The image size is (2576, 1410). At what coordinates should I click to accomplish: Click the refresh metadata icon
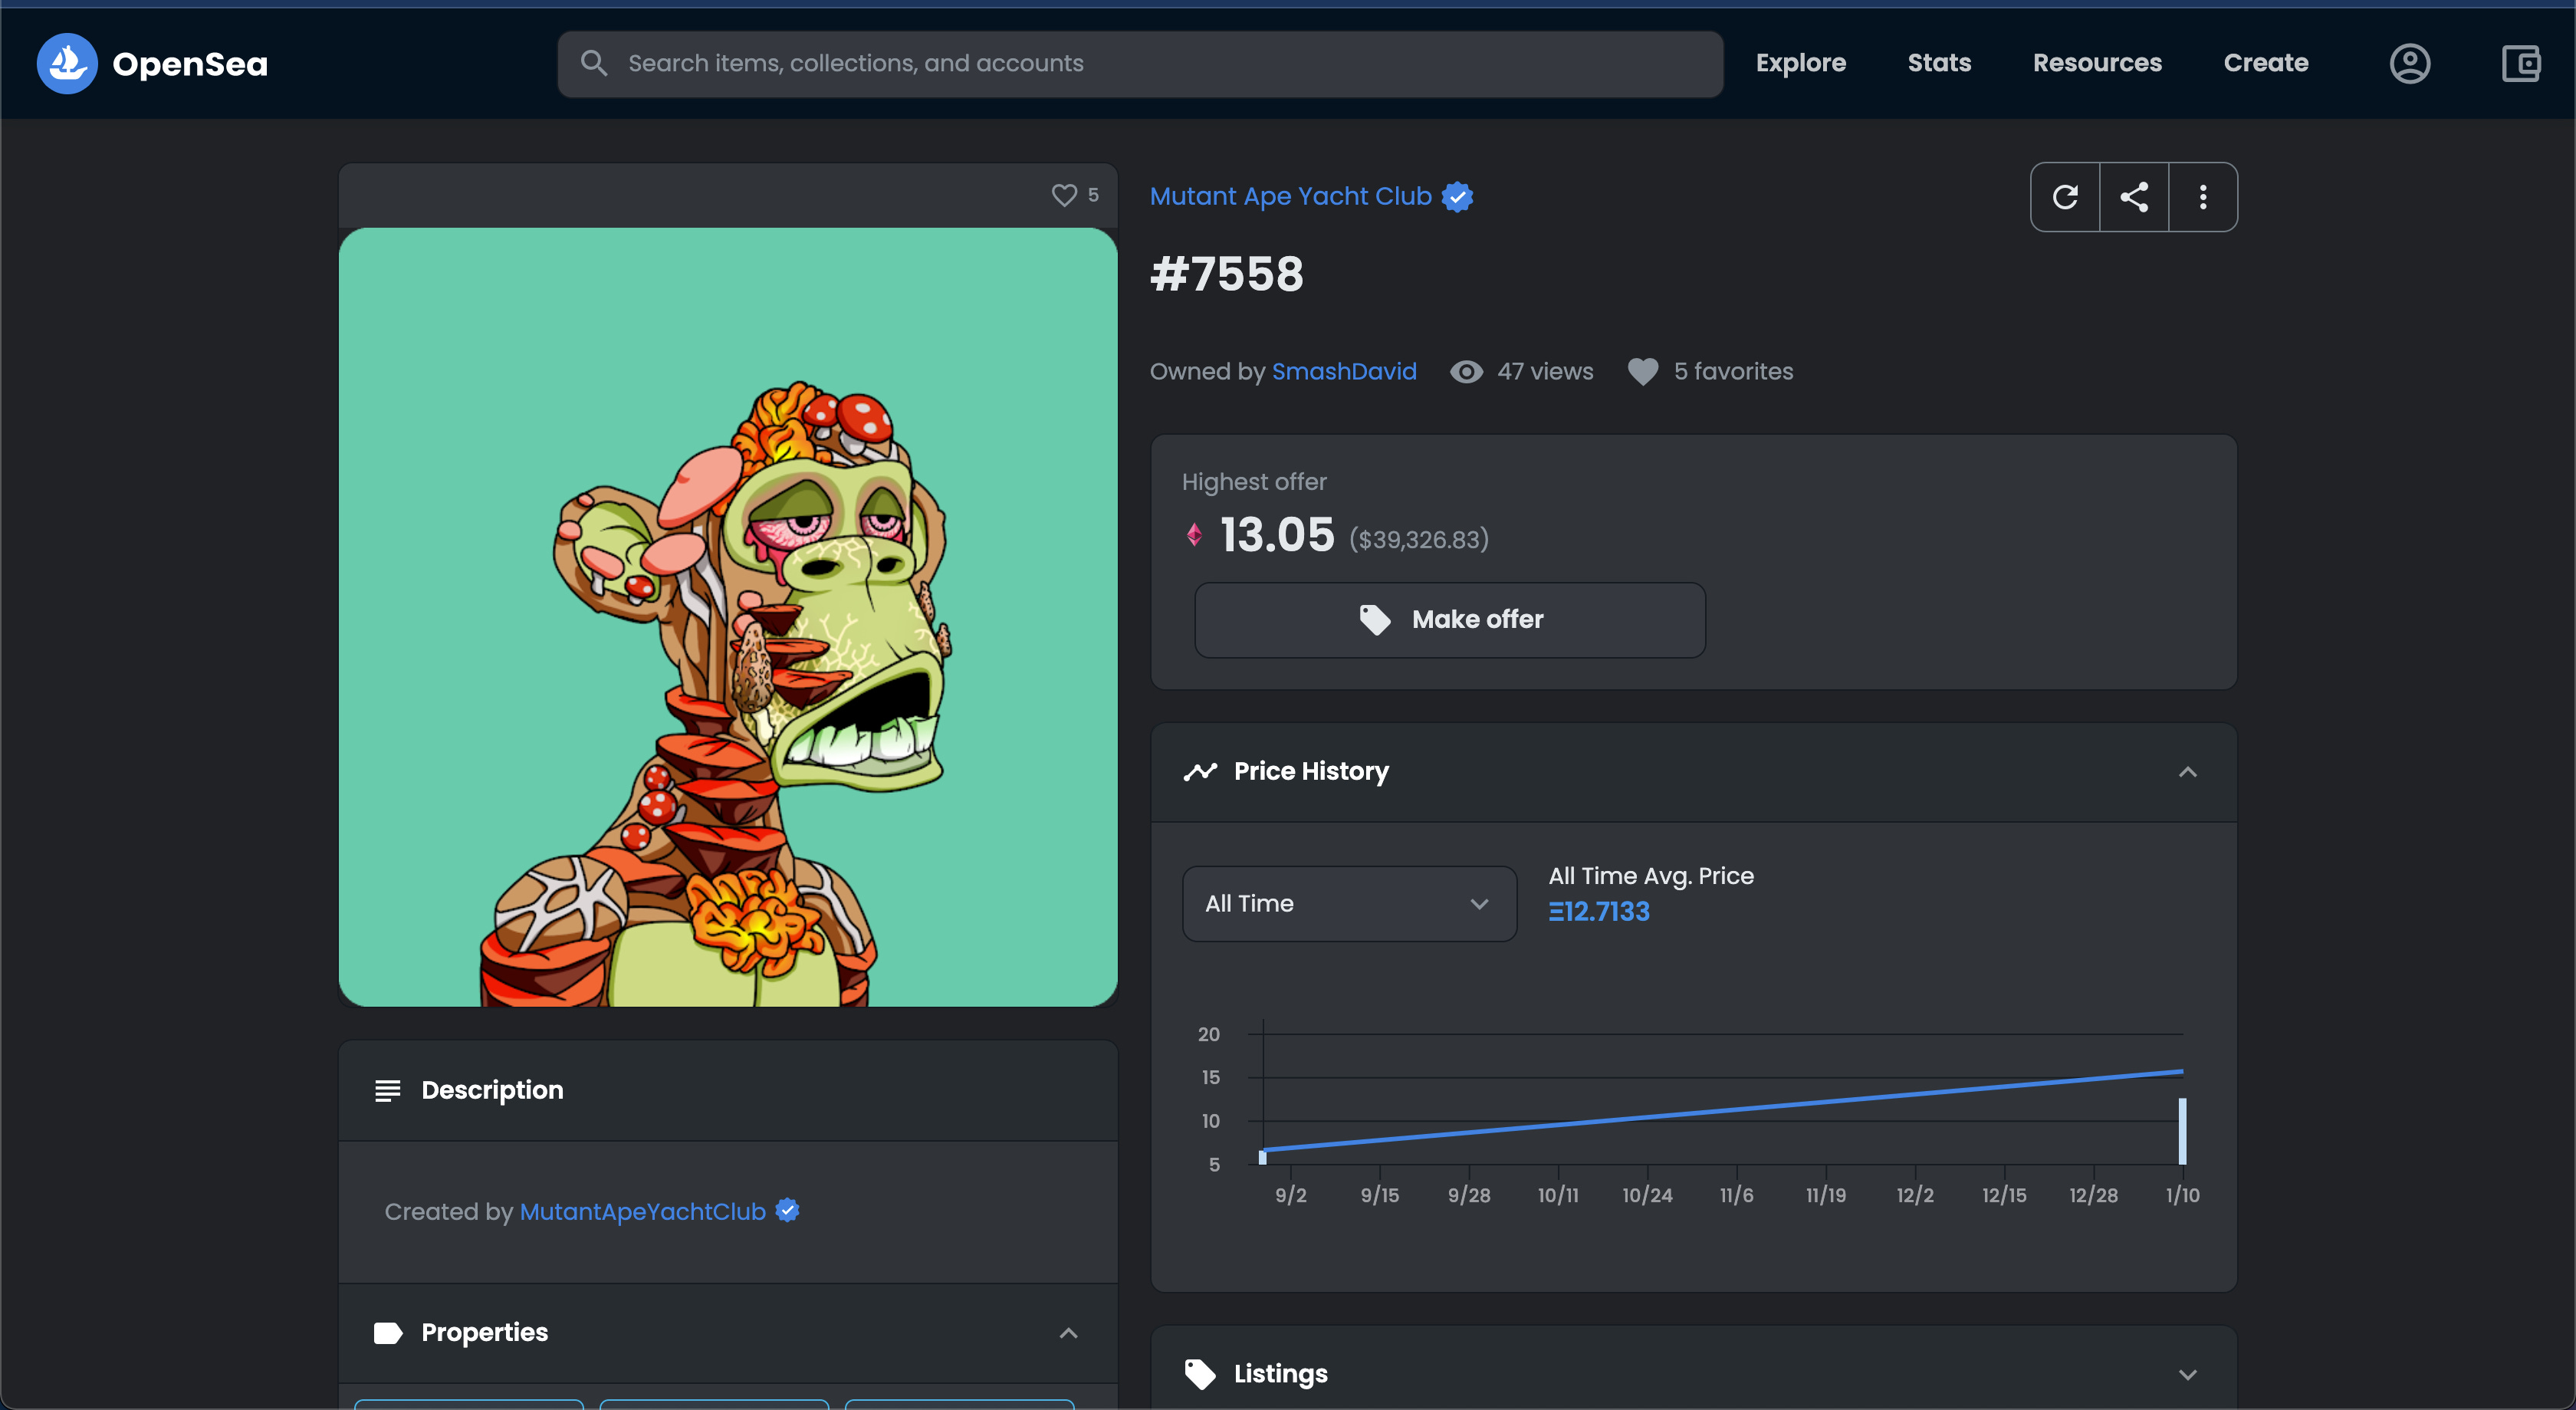tap(2065, 197)
